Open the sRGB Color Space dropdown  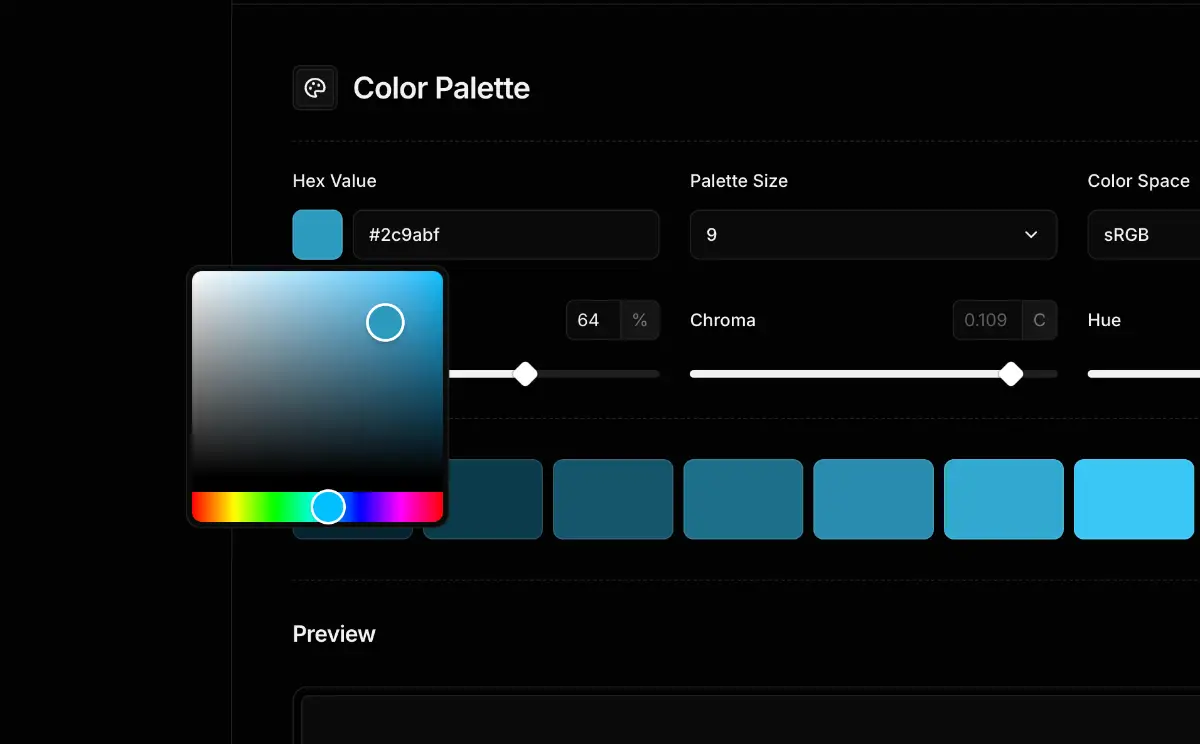coord(1144,235)
